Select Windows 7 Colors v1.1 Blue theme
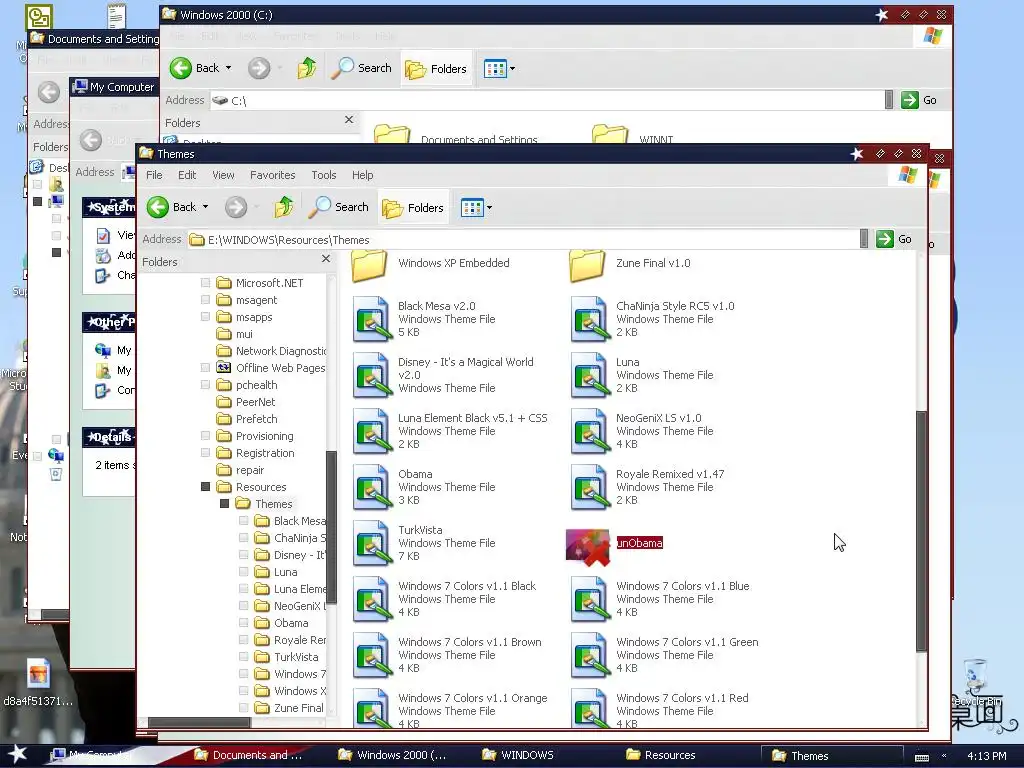Viewport: 1024px width, 768px height. tap(589, 599)
